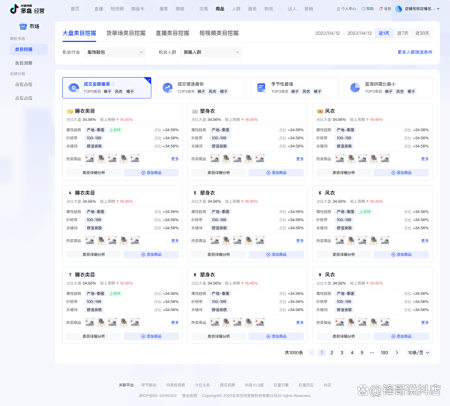
Task: Open the shop icon in the left sidebar
Action: 23,26
